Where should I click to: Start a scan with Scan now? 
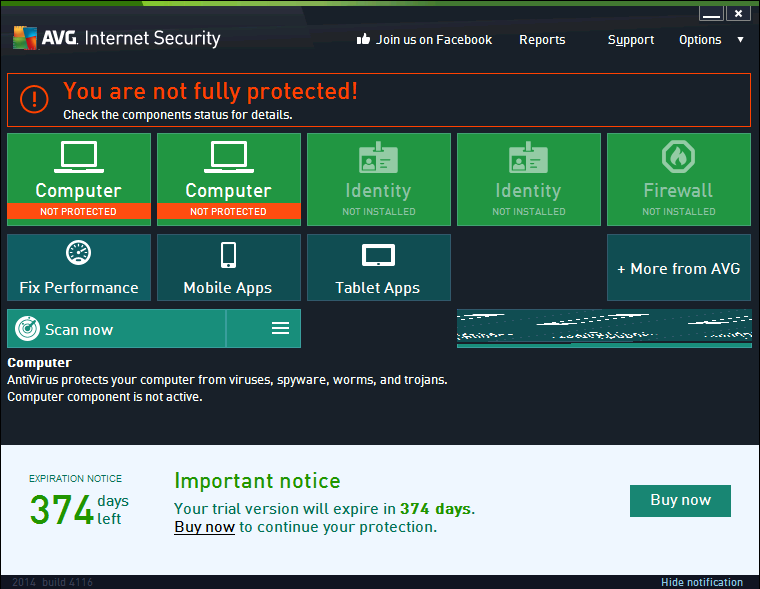[116, 329]
